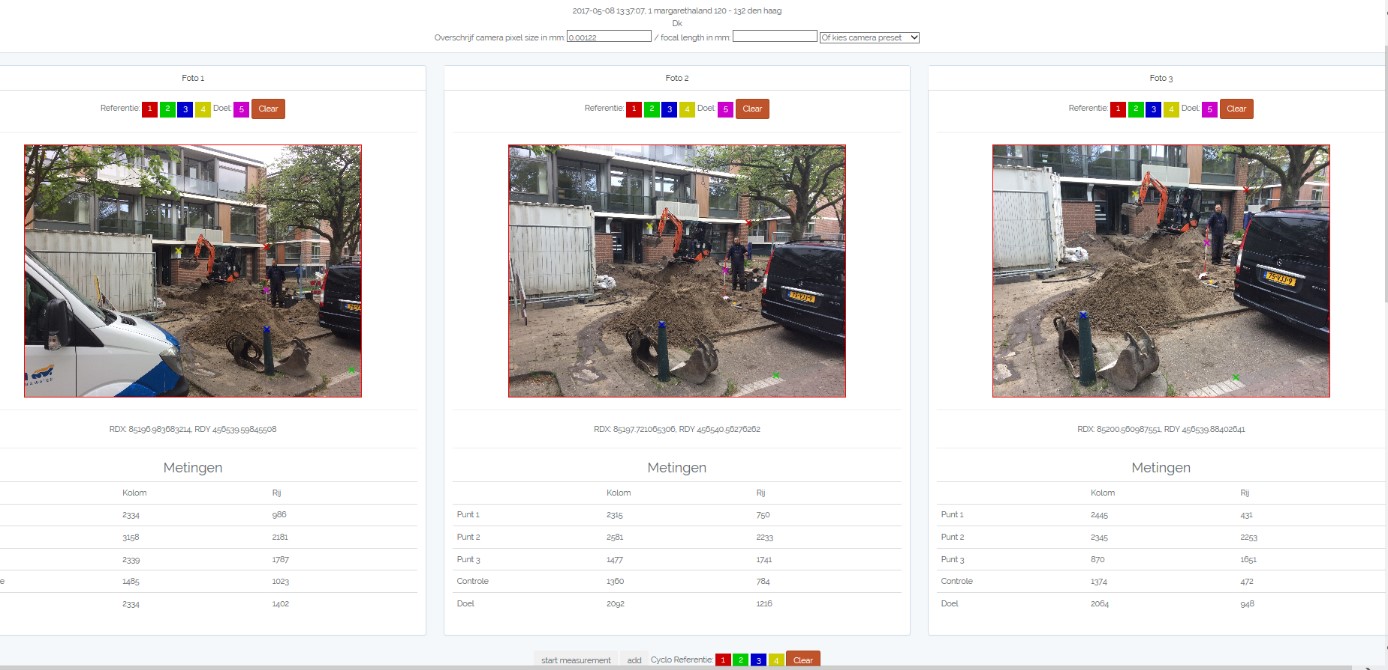Select blue reference 3 in Foto 3
The image size is (1388, 670).
click(x=1153, y=109)
